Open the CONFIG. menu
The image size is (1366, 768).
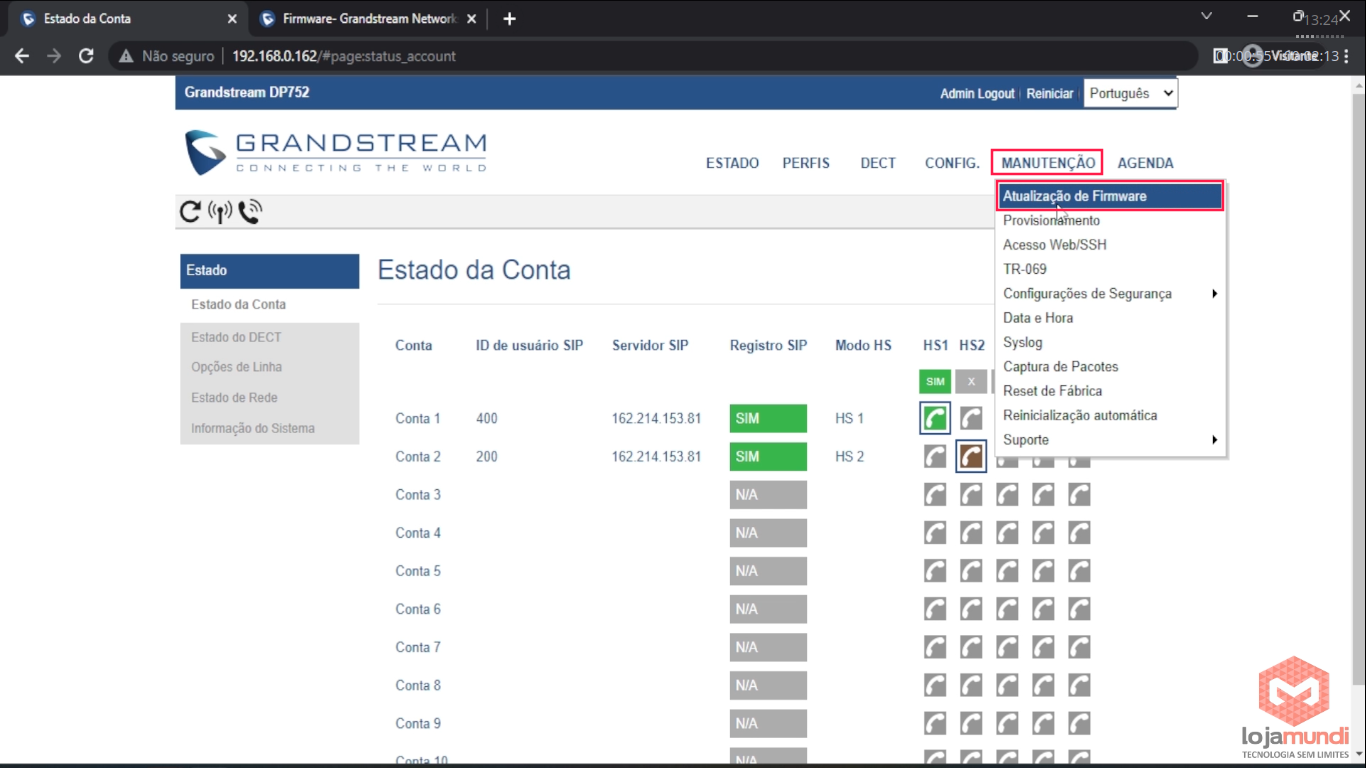(952, 163)
